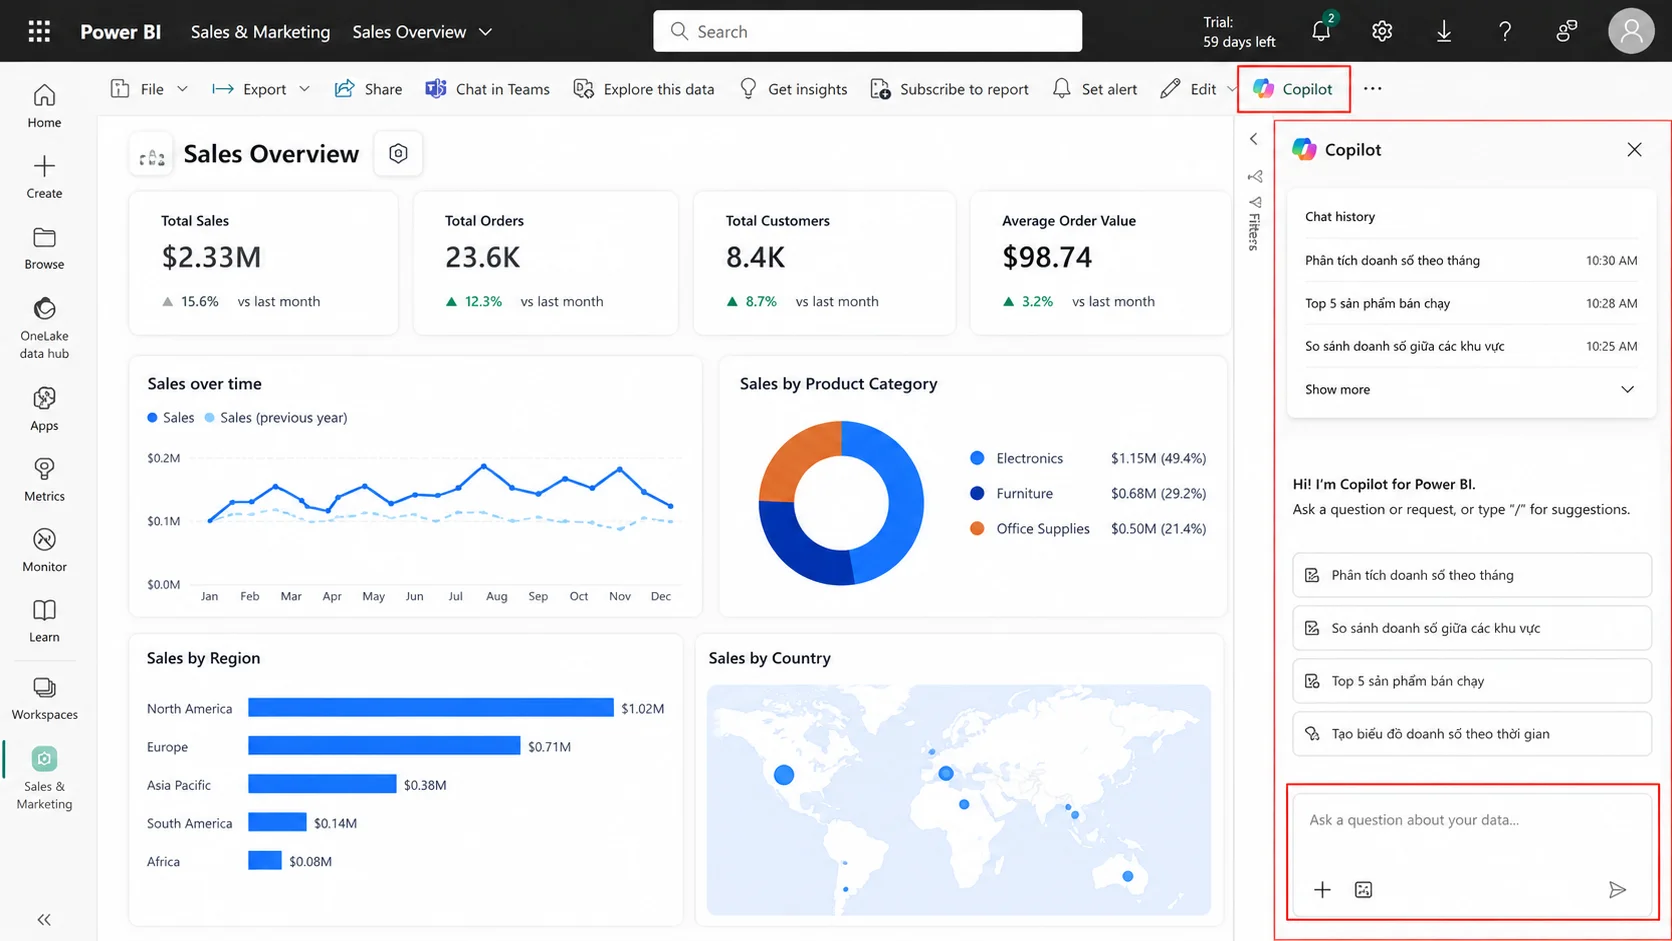Open the Sales Overview page dropdown
This screenshot has width=1672, height=941.
click(422, 32)
